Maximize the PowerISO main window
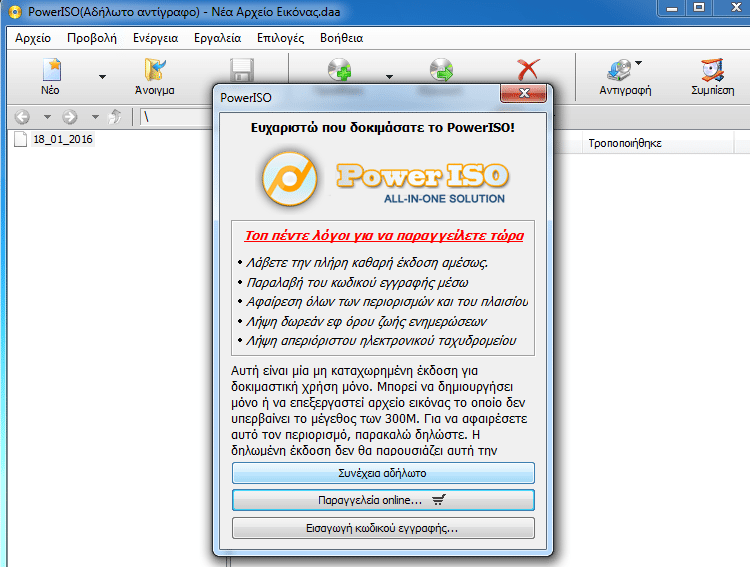This screenshot has width=750, height=567. click(699, 8)
